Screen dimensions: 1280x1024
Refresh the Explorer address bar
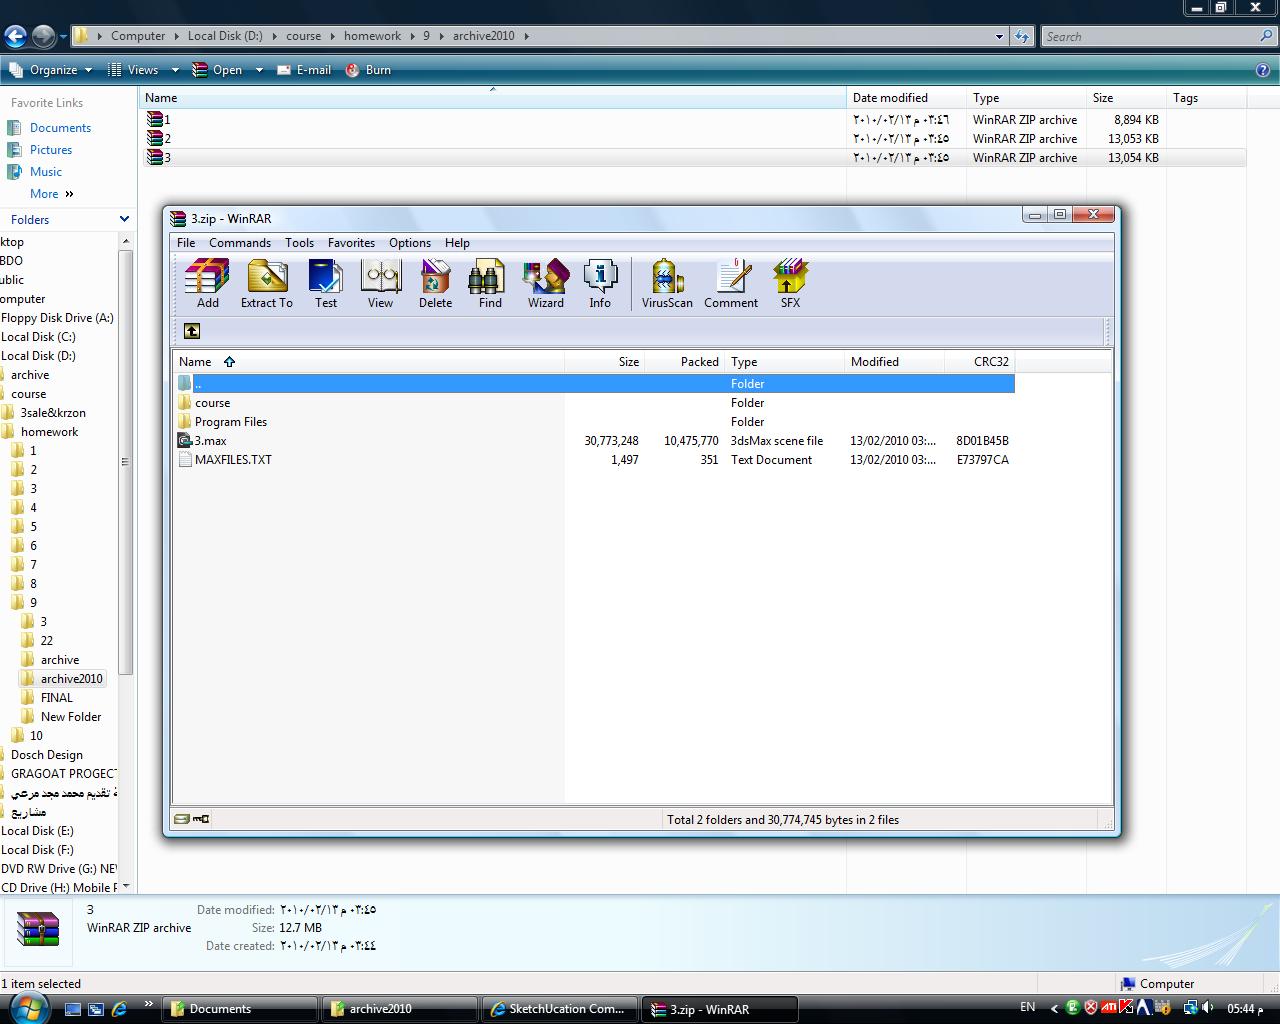pos(1022,36)
